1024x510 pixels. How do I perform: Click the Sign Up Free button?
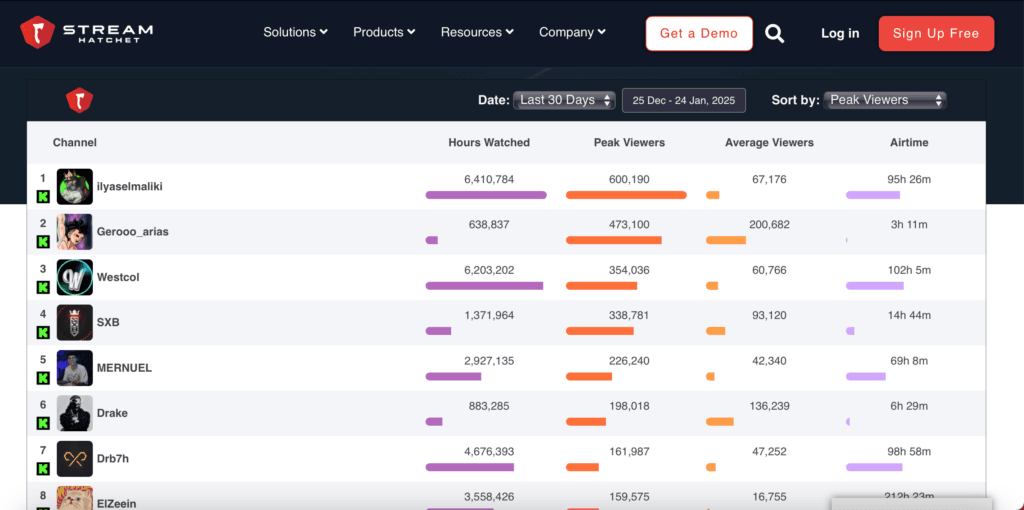point(936,33)
